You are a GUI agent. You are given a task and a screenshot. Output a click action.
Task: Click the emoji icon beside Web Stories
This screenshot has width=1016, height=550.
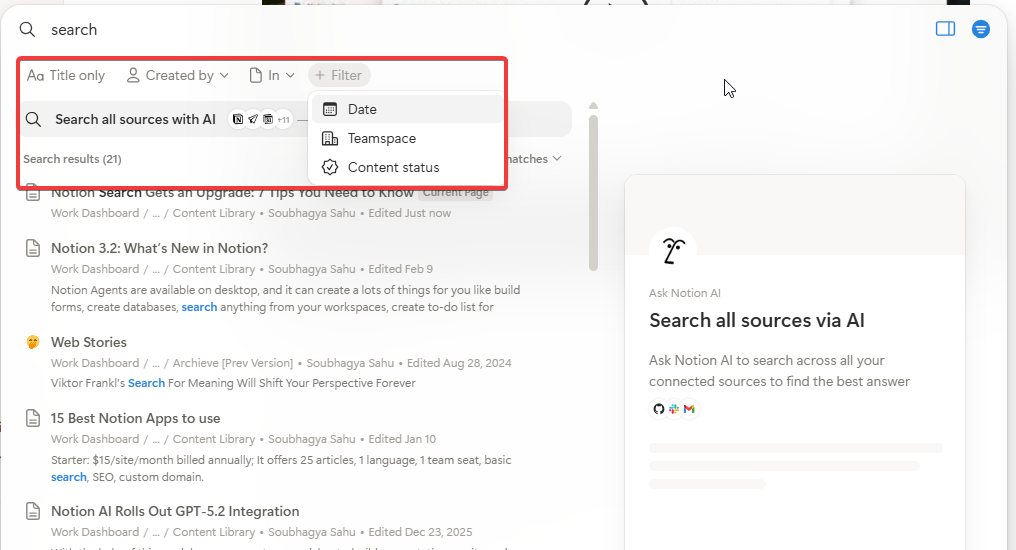click(x=33, y=342)
